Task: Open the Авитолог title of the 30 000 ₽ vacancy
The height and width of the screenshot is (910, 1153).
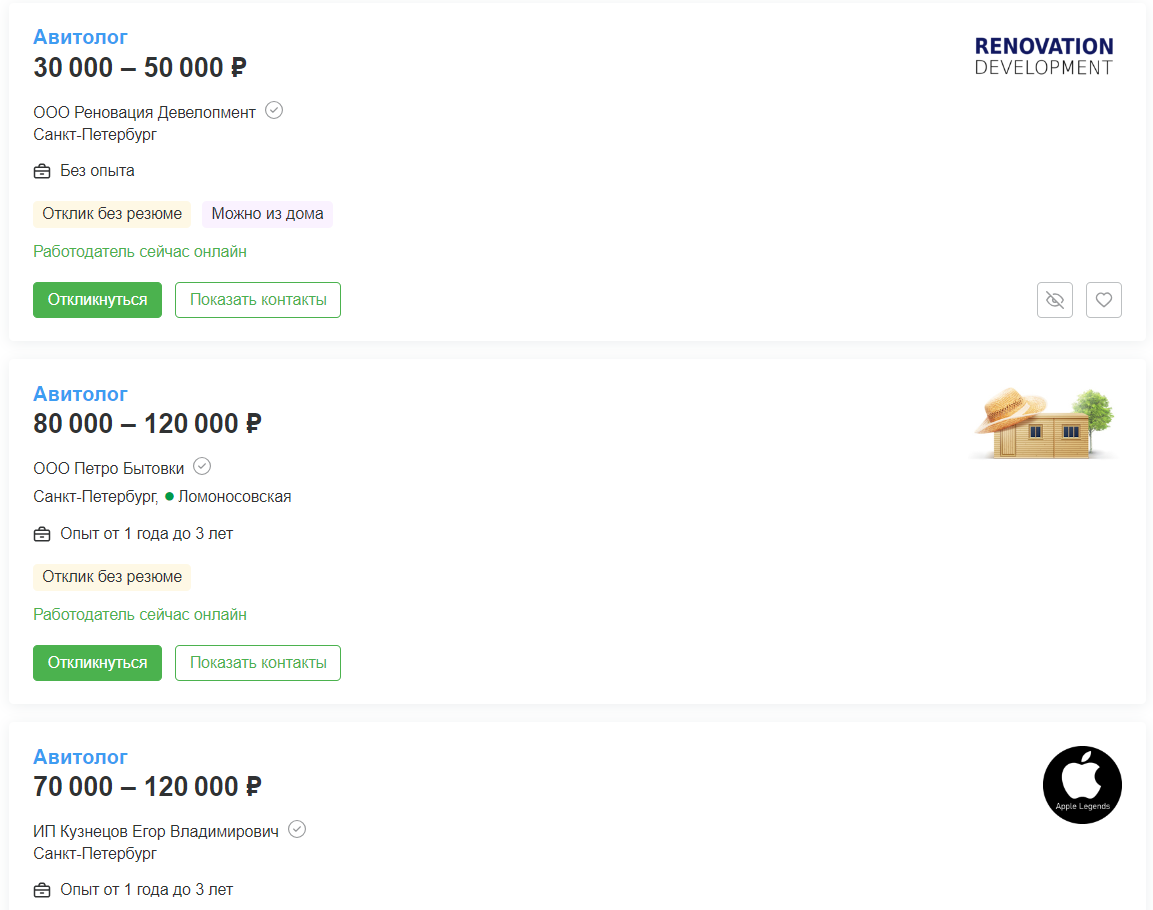Action: pyautogui.click(x=80, y=37)
